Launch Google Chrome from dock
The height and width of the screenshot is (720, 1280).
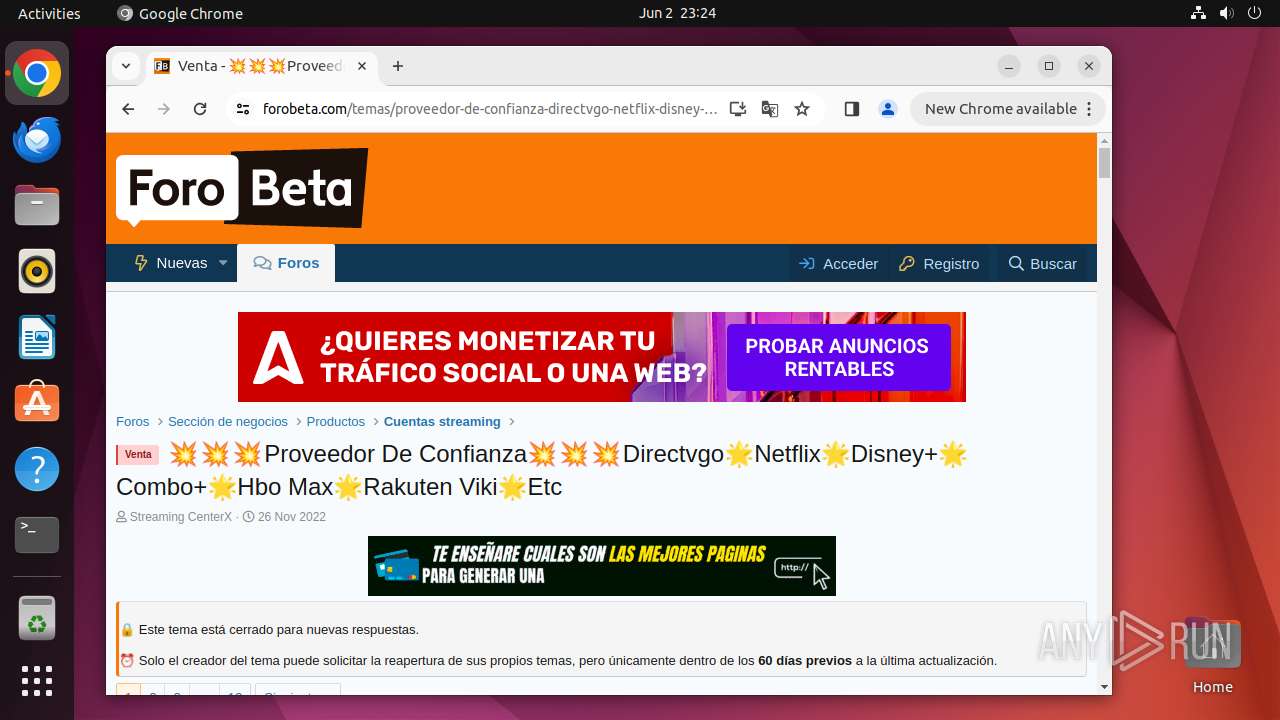pos(37,73)
